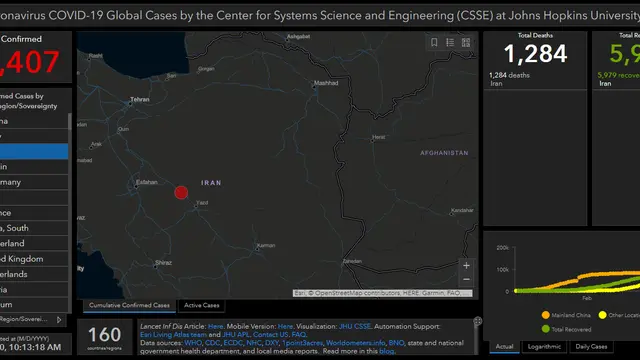Switch to the Active Cases tab
The height and width of the screenshot is (360, 640).
[x=202, y=305]
